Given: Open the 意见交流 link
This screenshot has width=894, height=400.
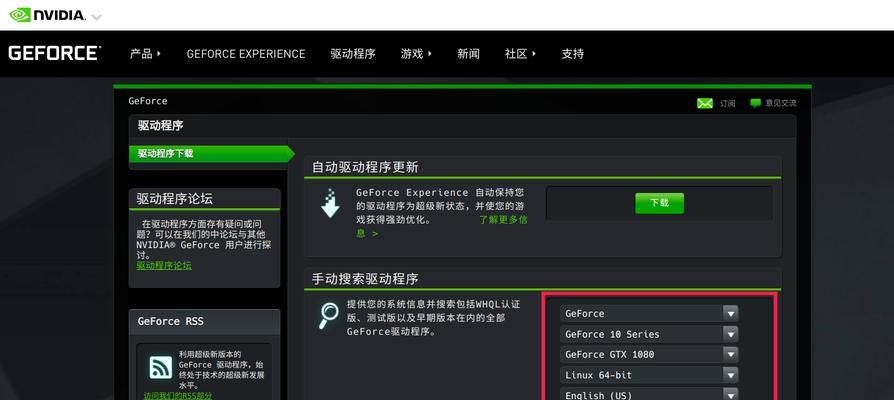Looking at the screenshot, I should click(781, 103).
